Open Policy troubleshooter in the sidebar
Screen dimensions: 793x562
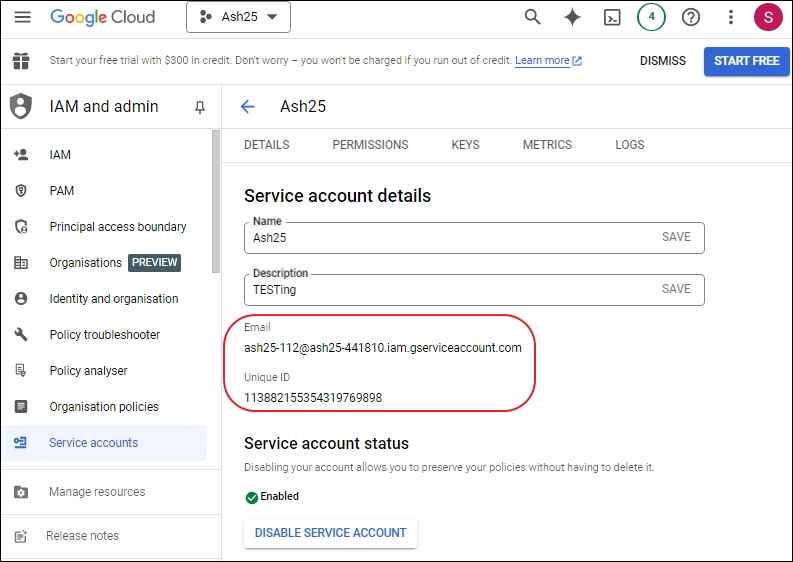pos(105,335)
